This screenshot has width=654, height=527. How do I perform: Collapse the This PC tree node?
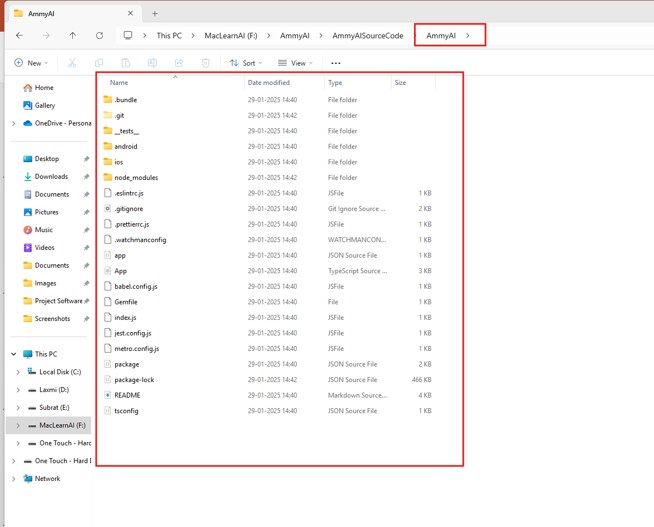(14, 354)
